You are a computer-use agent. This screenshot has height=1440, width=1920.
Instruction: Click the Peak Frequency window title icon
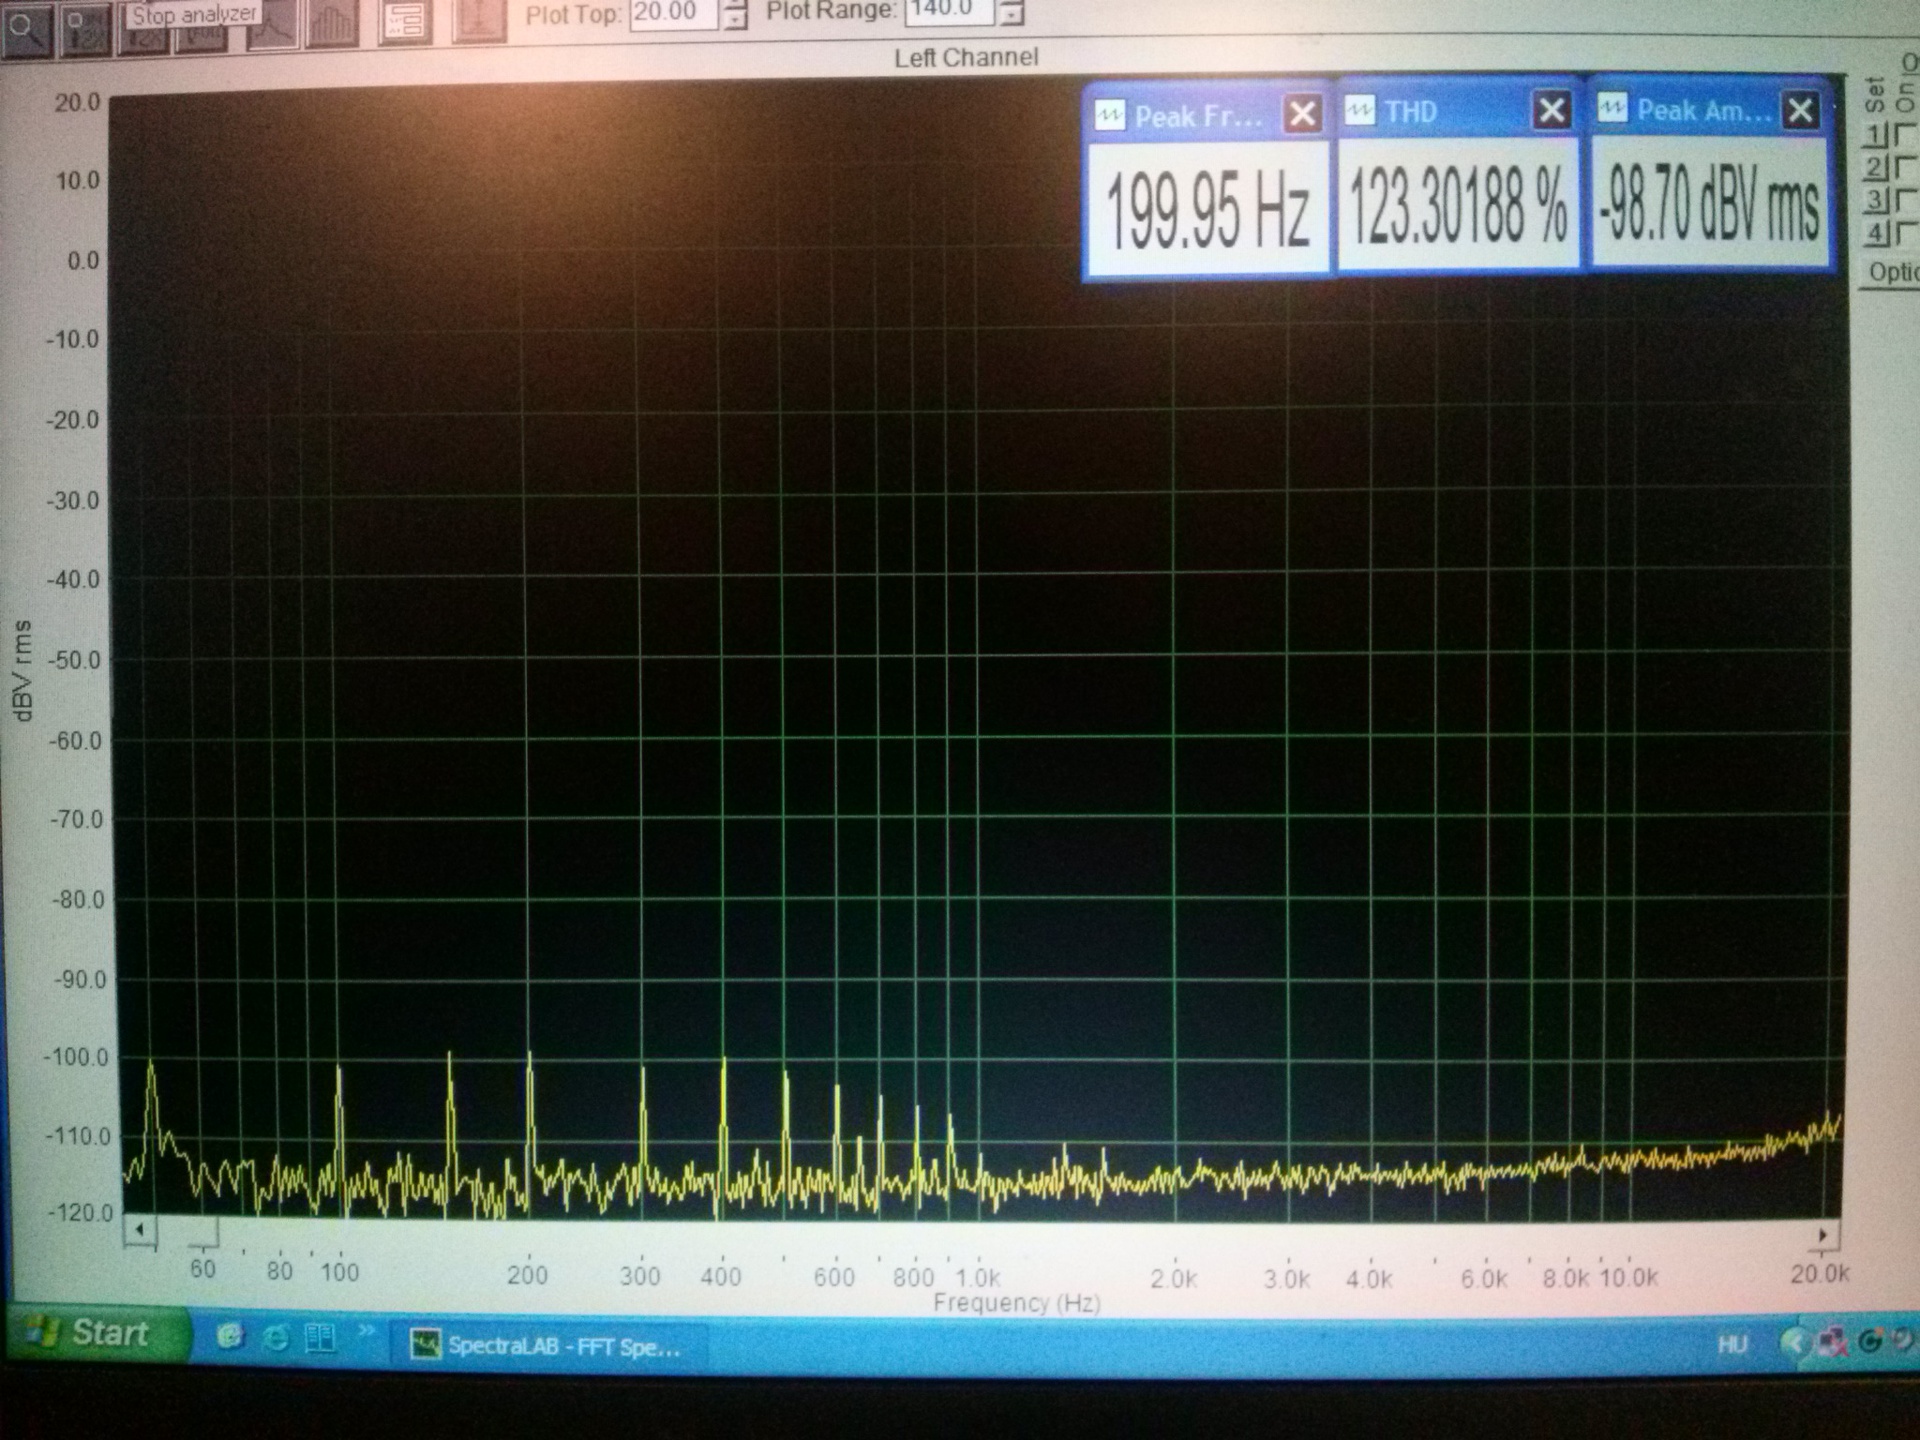click(1110, 116)
